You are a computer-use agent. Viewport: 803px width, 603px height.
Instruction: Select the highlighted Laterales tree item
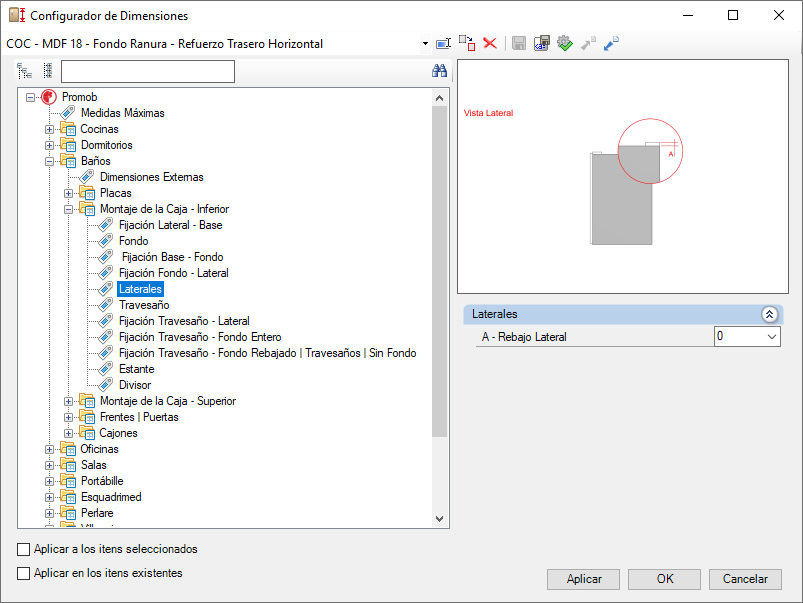pos(140,289)
